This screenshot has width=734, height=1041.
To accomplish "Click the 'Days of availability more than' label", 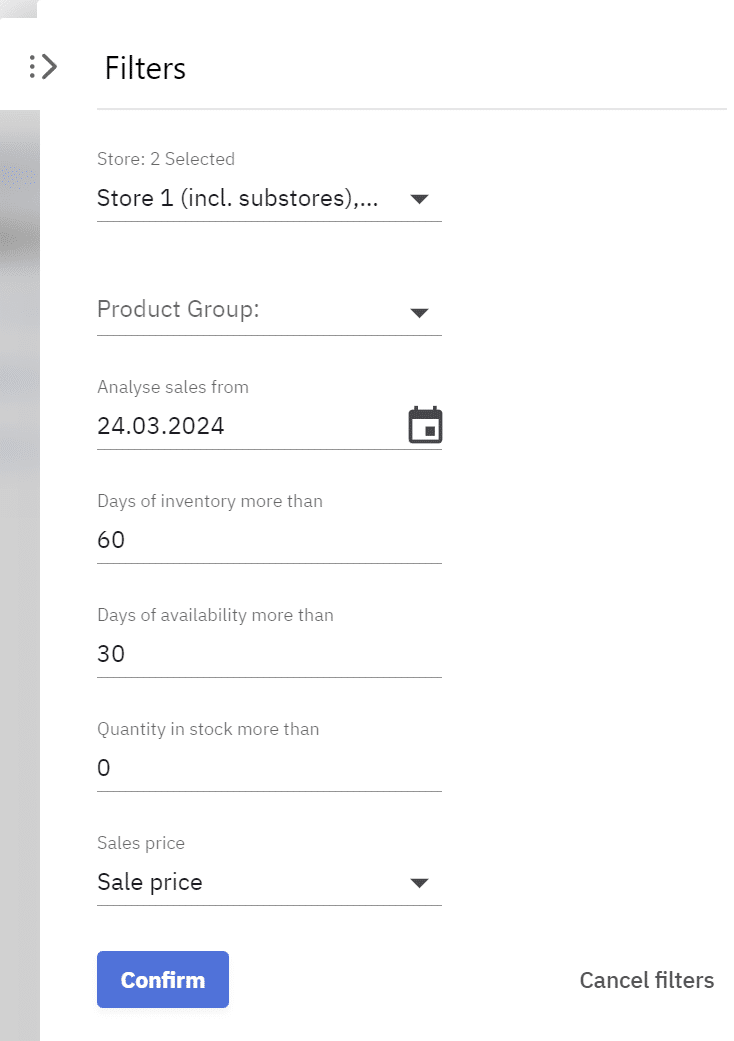I will (x=215, y=615).
